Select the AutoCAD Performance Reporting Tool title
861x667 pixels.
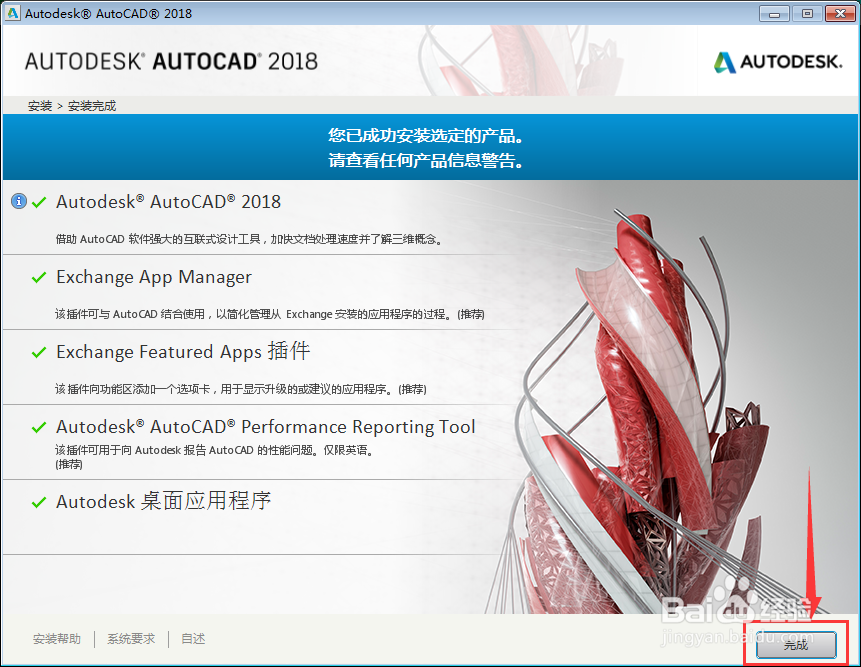[265, 427]
